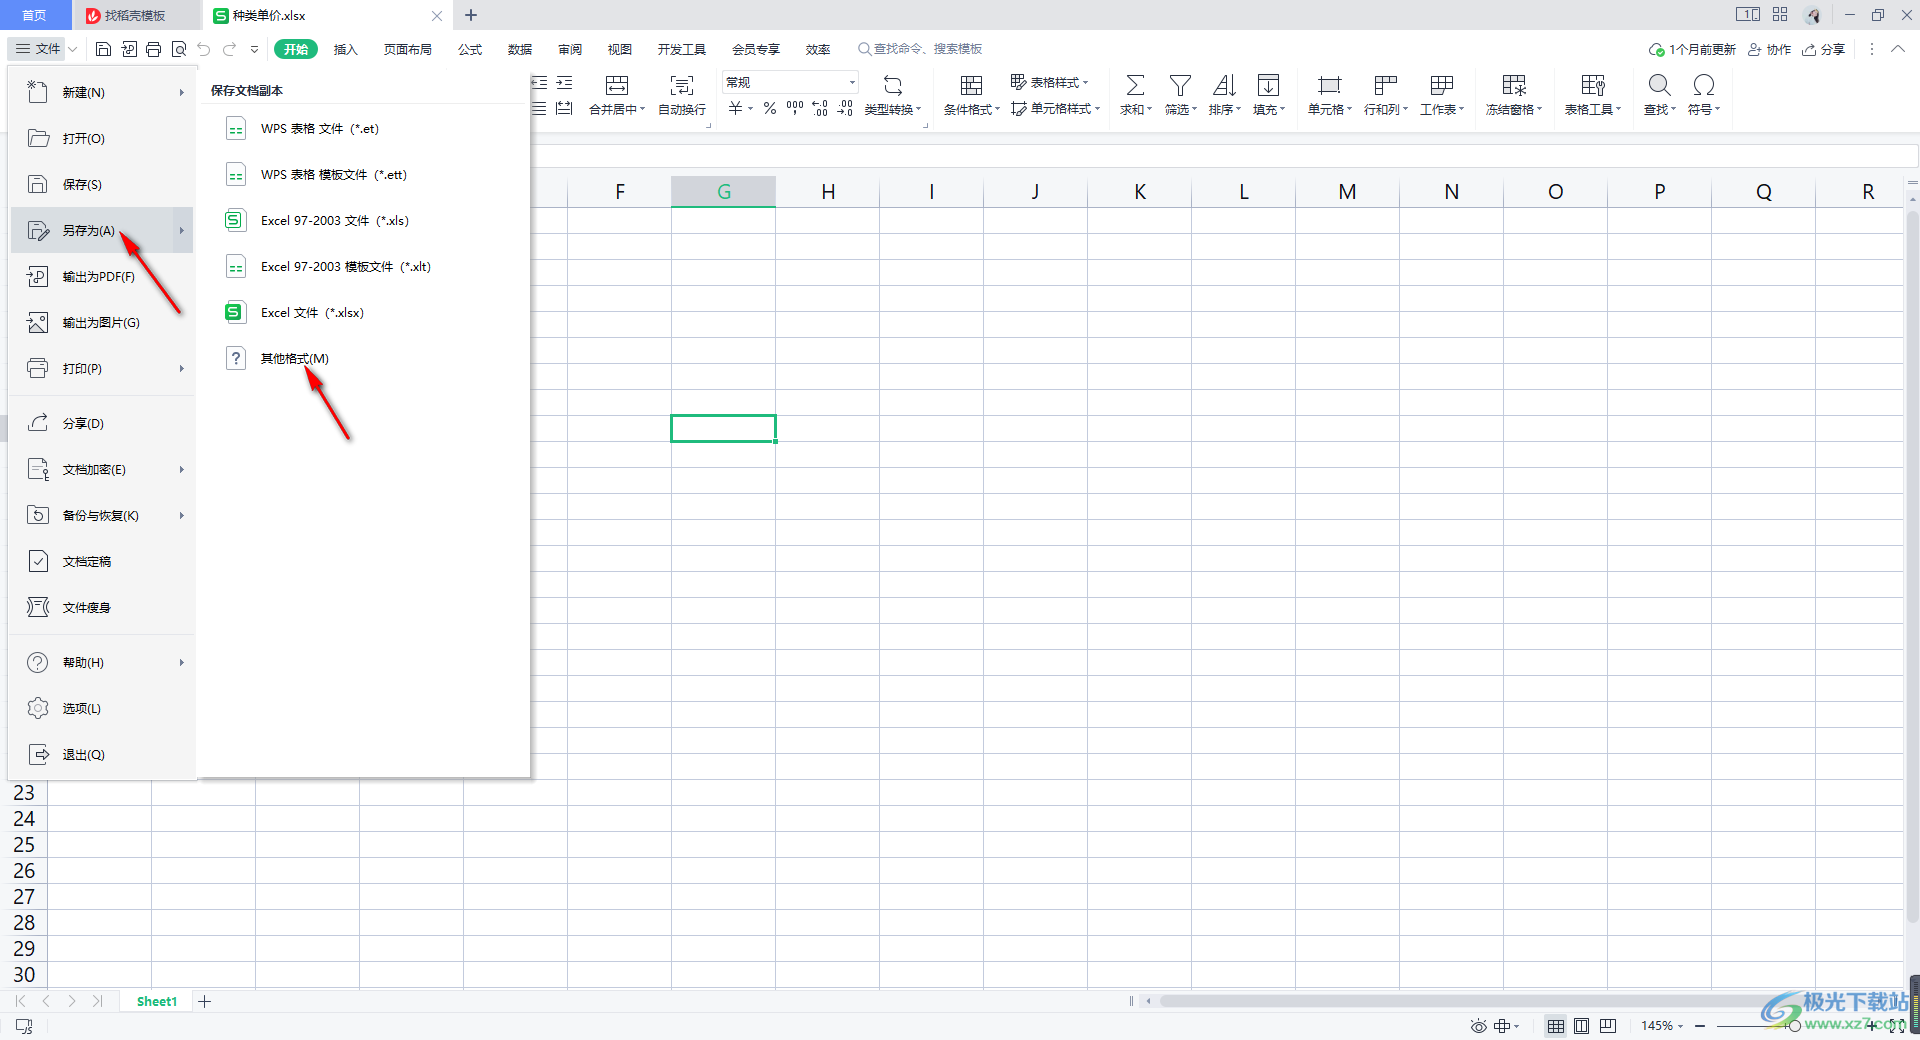Viewport: 1920px width, 1040px height.
Task: Expand the New submenu arrow
Action: click(x=181, y=92)
